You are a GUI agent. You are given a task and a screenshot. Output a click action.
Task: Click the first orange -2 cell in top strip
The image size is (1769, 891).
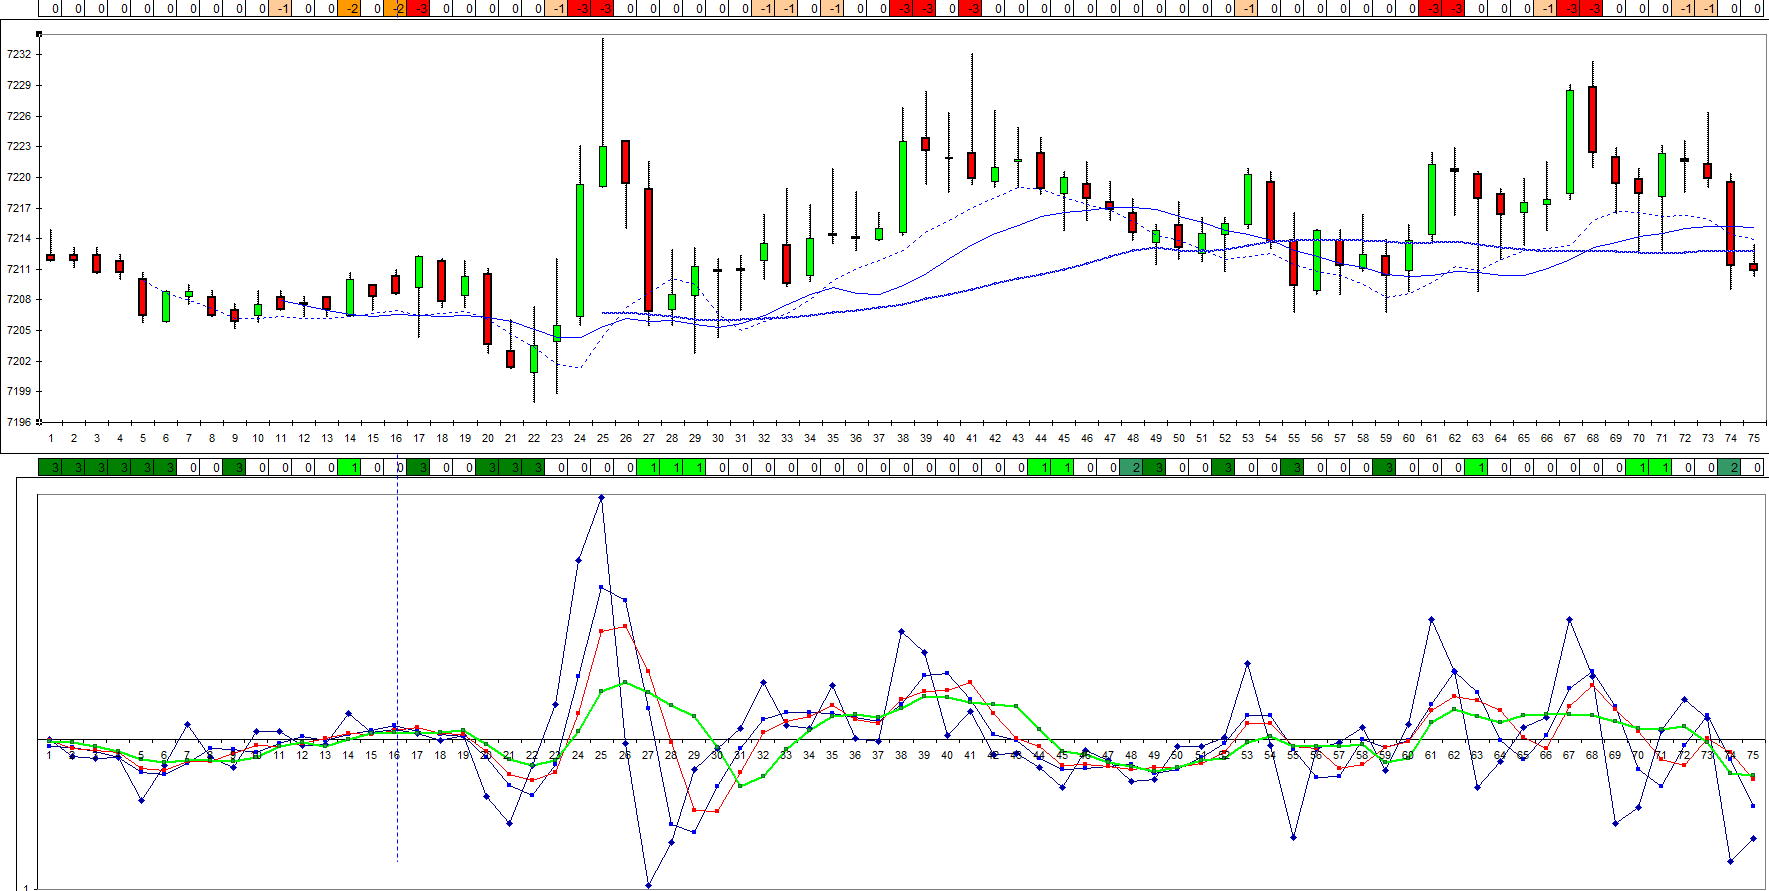(351, 9)
